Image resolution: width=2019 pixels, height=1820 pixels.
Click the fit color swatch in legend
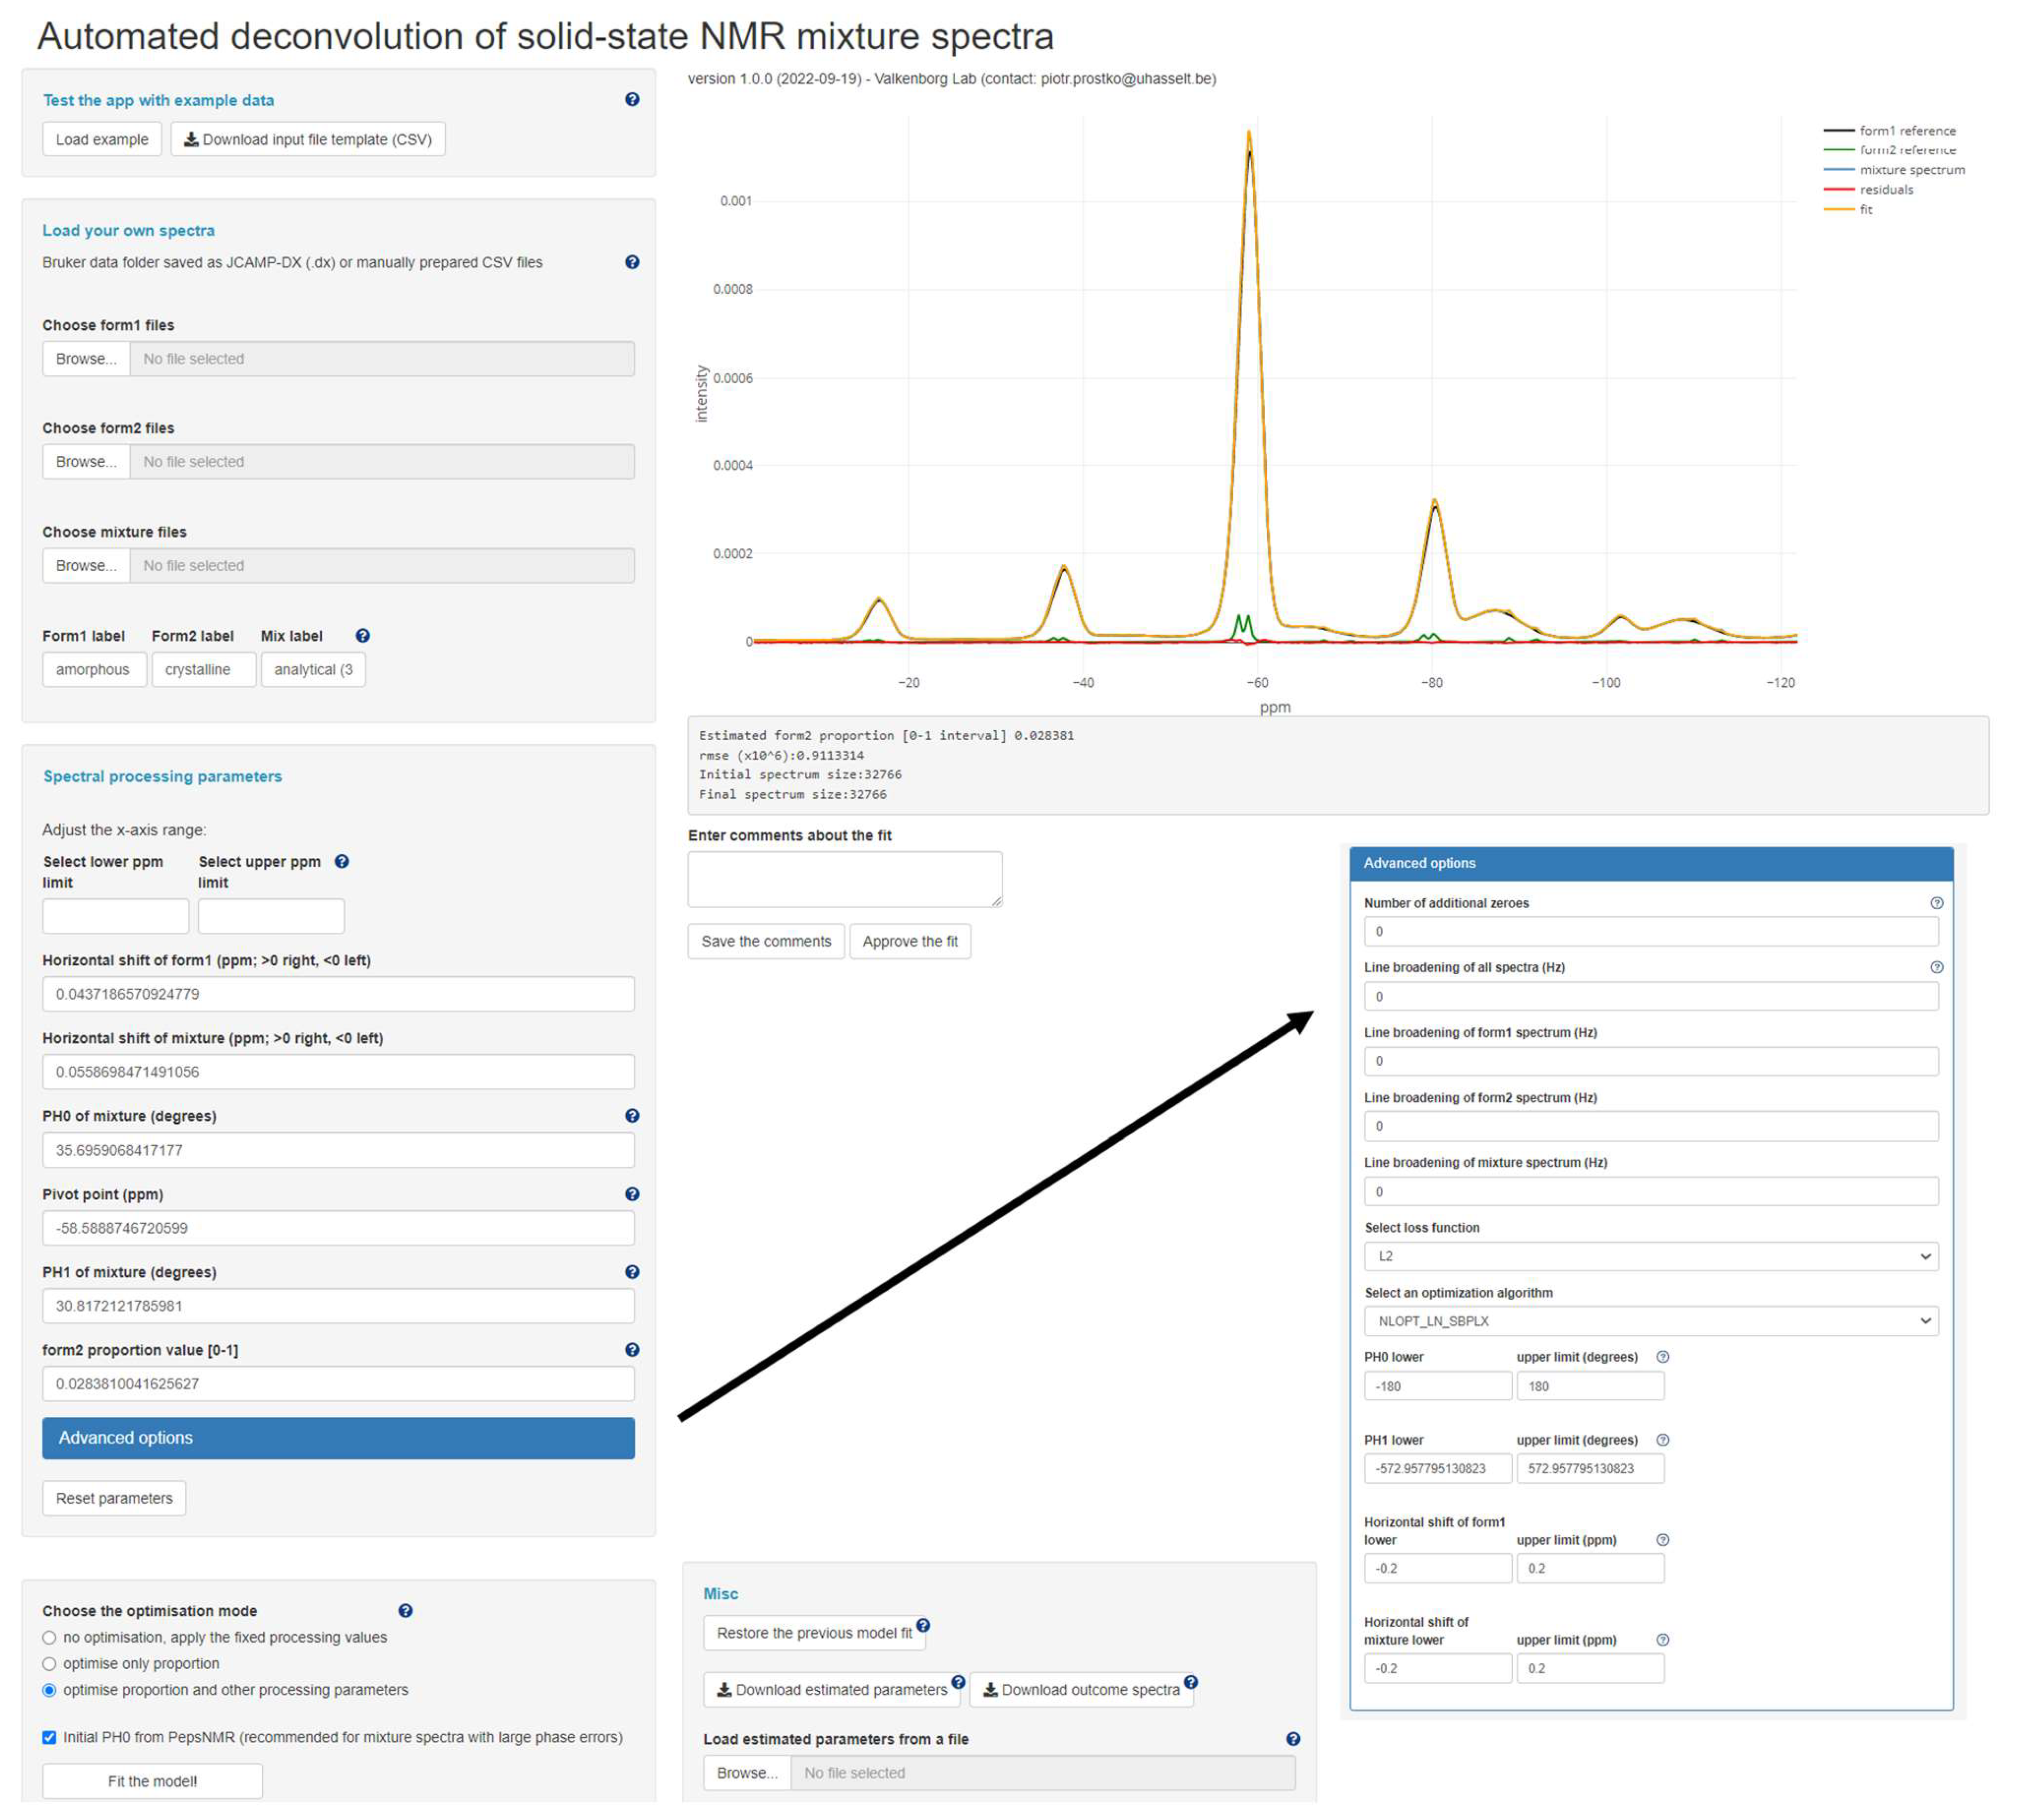[1838, 210]
